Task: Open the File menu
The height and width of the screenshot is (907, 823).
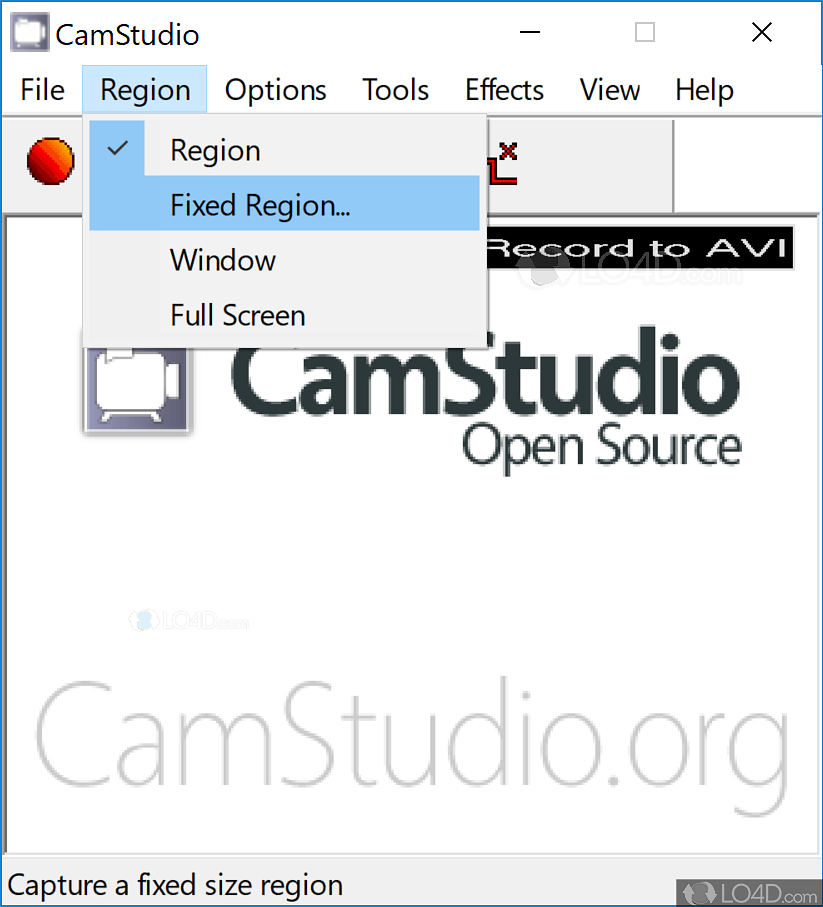Action: click(x=42, y=90)
